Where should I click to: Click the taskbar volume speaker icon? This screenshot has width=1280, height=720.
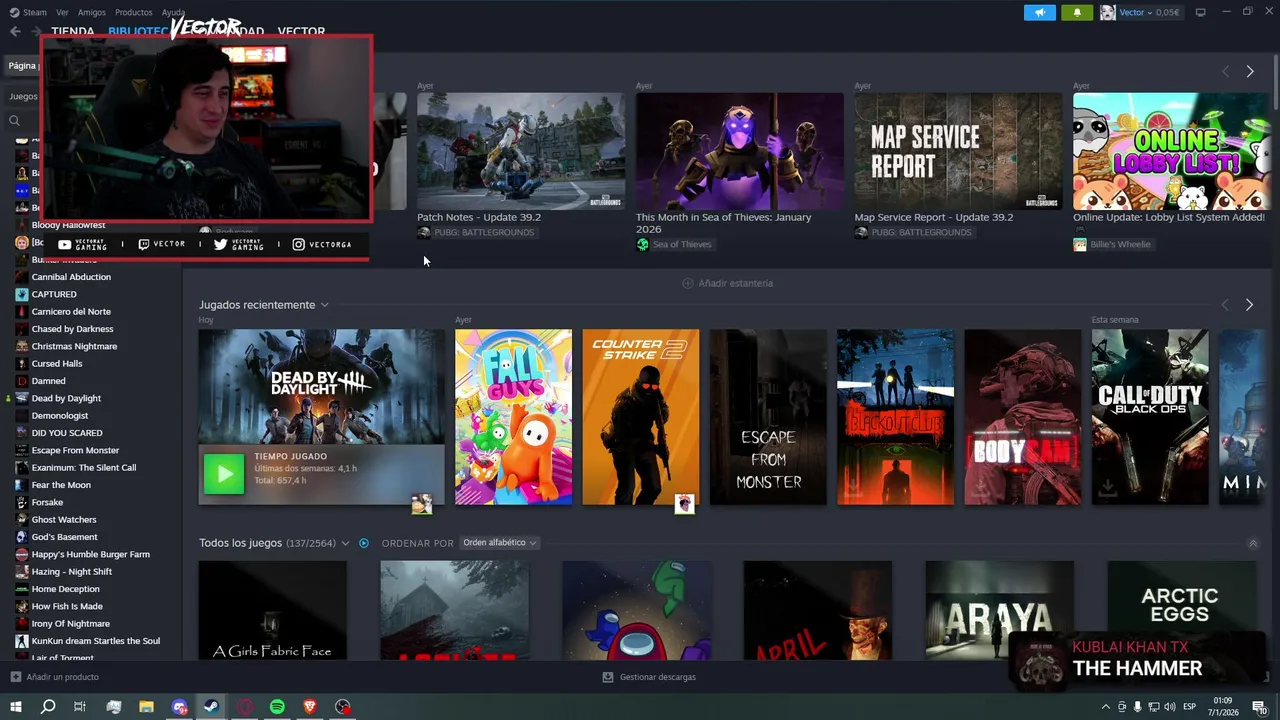(1169, 707)
